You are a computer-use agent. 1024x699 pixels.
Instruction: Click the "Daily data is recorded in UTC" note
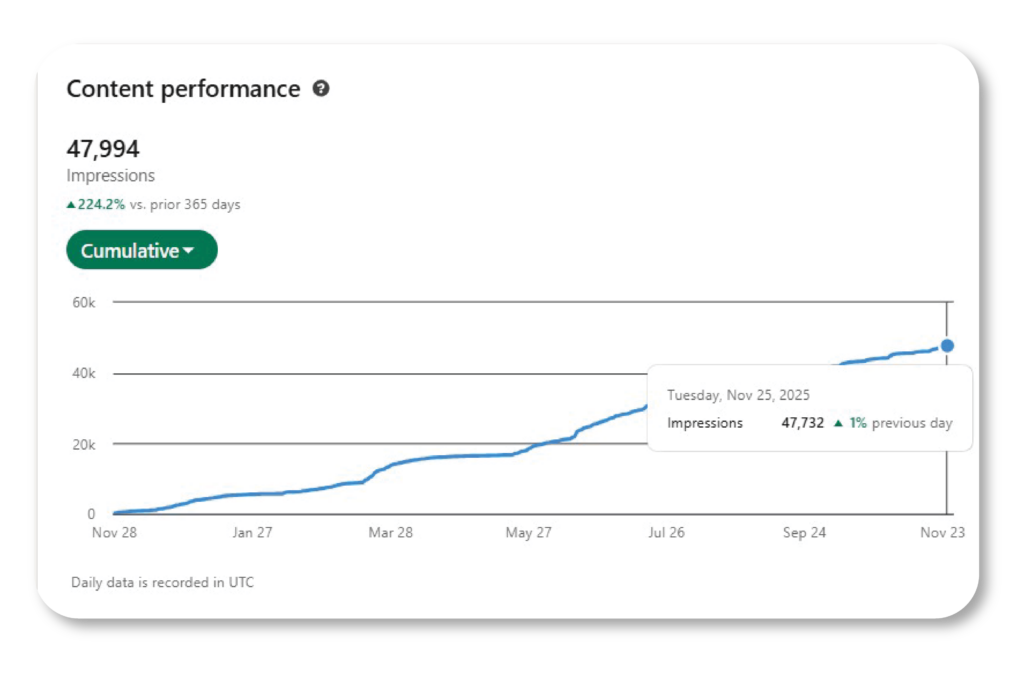tap(162, 582)
